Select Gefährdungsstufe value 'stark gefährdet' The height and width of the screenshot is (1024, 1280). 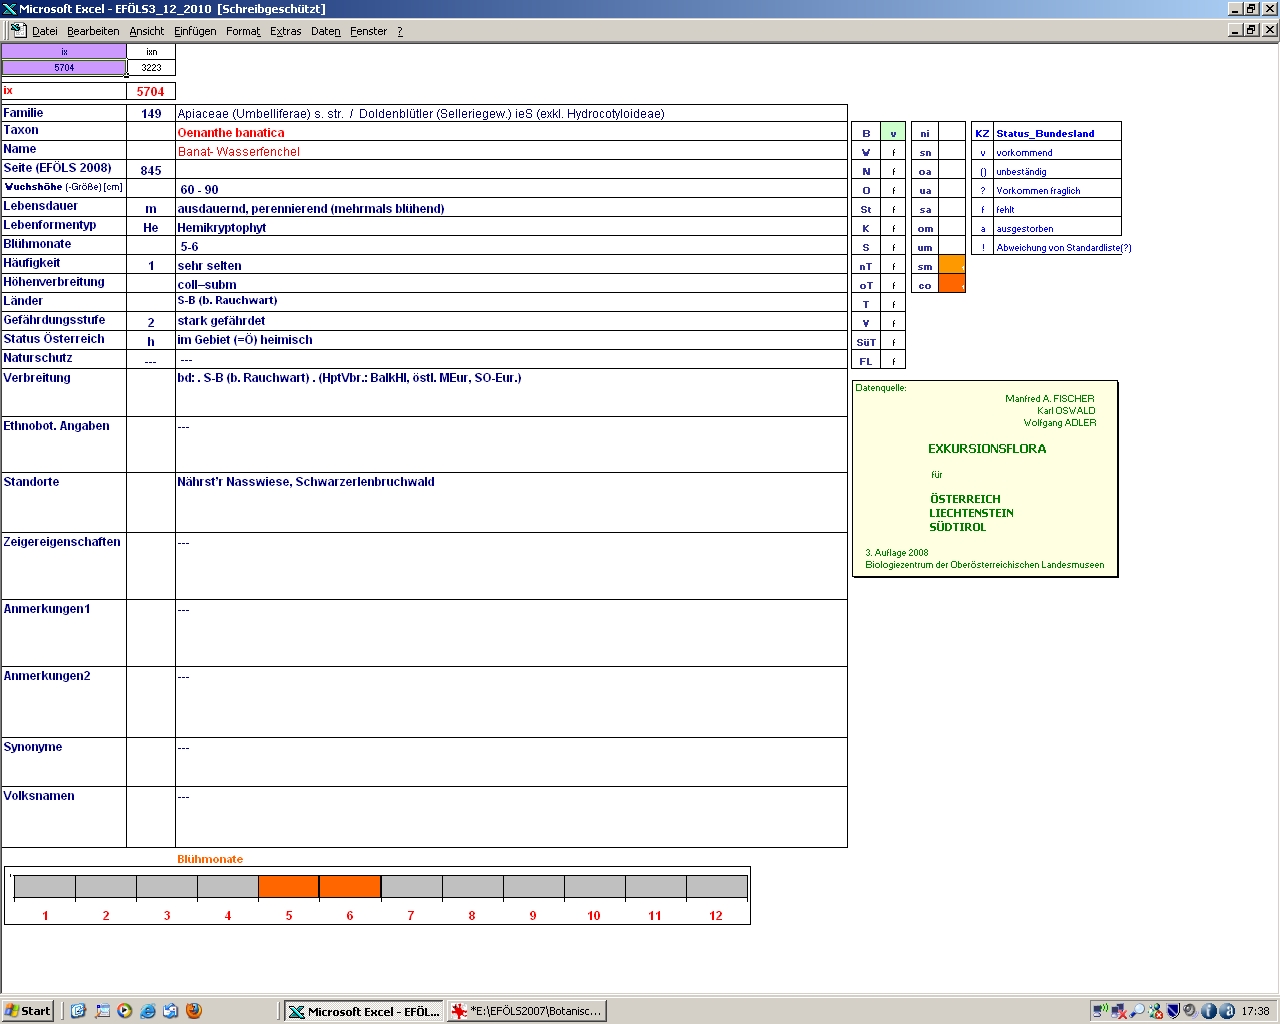tap(511, 321)
